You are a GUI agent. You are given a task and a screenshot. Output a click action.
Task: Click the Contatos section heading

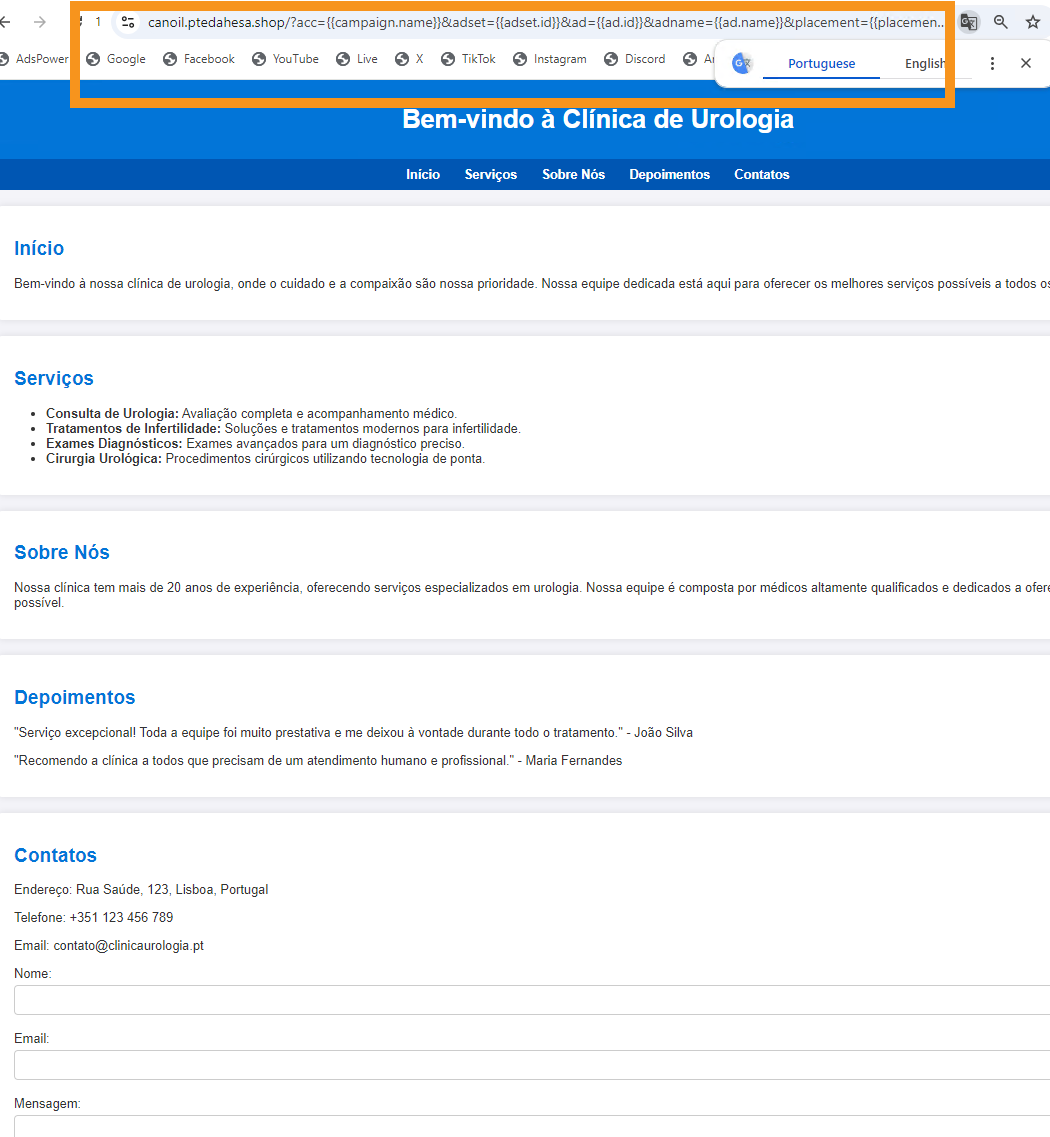[55, 856]
